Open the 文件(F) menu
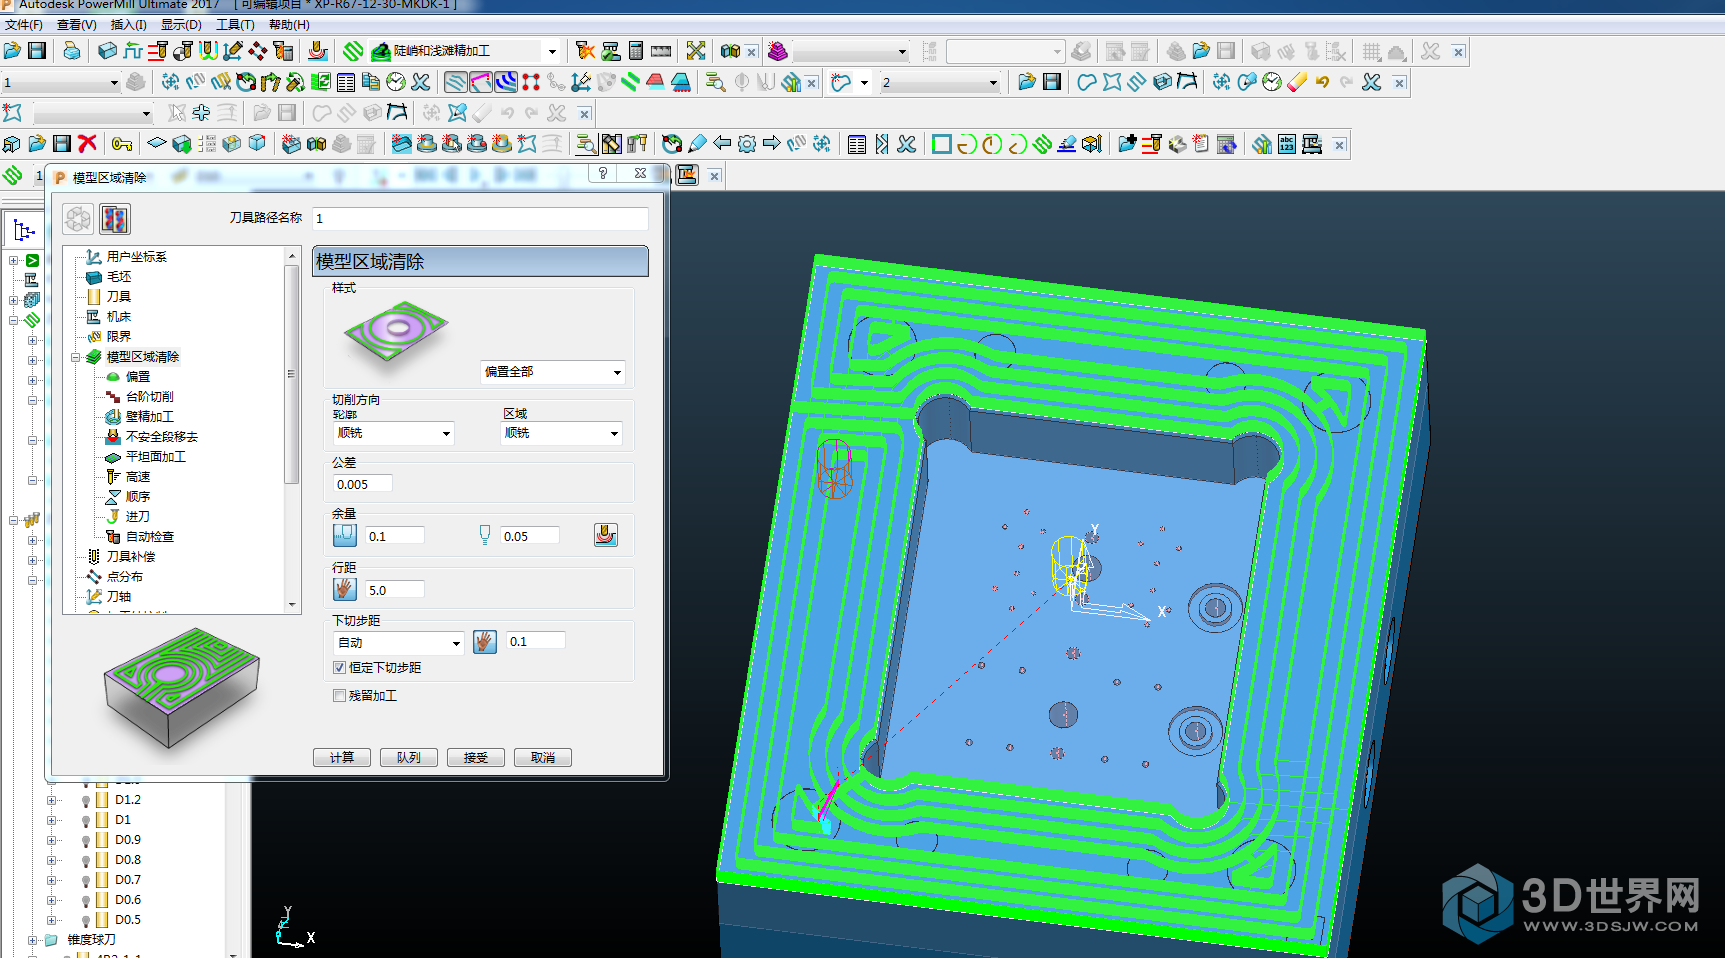This screenshot has height=958, width=1725. click(24, 25)
